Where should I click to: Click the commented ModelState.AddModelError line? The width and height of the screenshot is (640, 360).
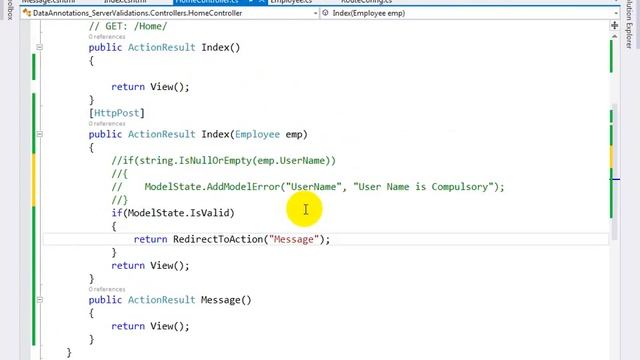click(x=308, y=187)
